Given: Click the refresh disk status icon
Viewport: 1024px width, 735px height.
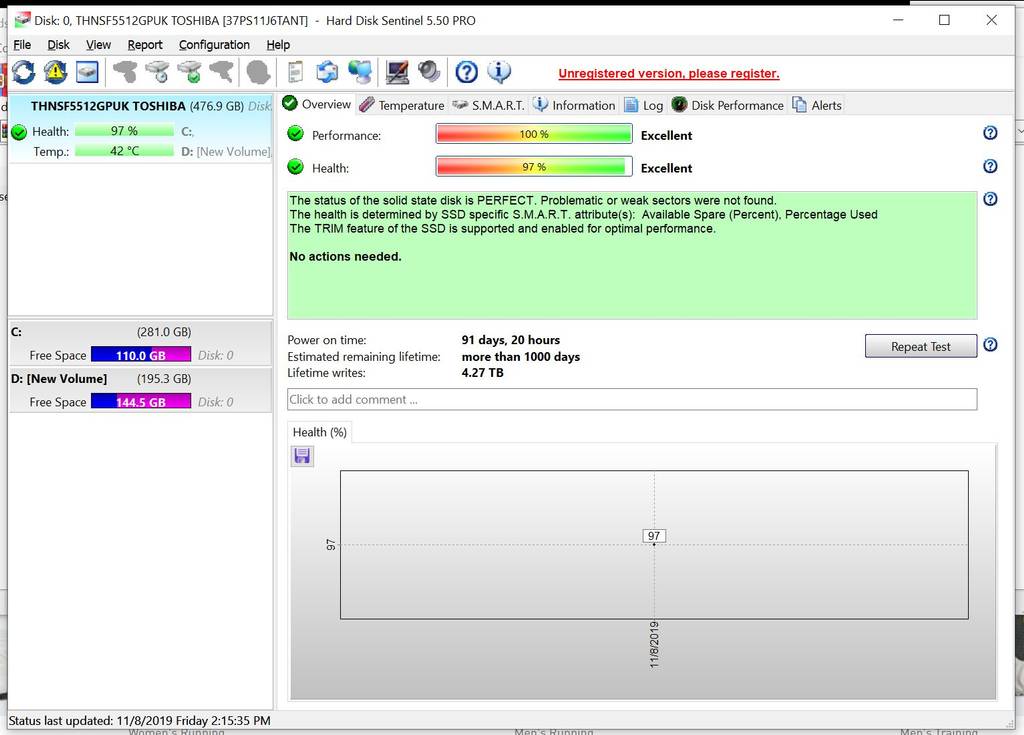Looking at the screenshot, I should [23, 72].
